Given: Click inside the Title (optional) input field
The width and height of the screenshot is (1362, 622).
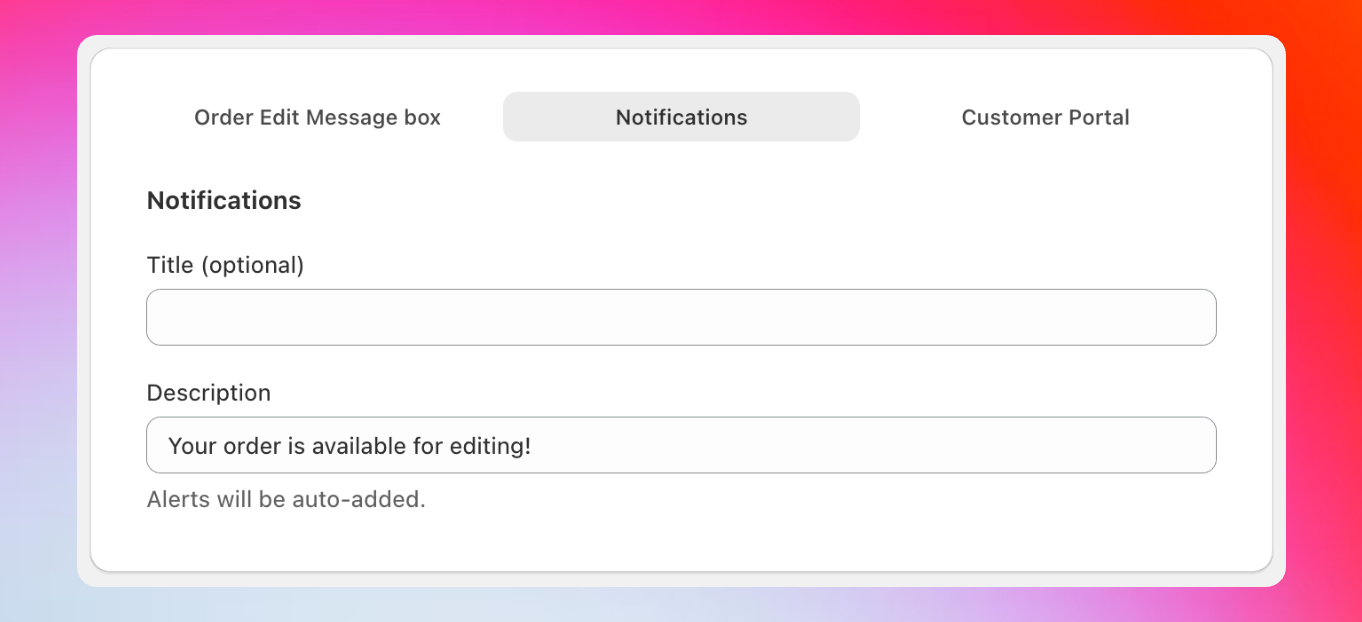Looking at the screenshot, I should coord(681,317).
